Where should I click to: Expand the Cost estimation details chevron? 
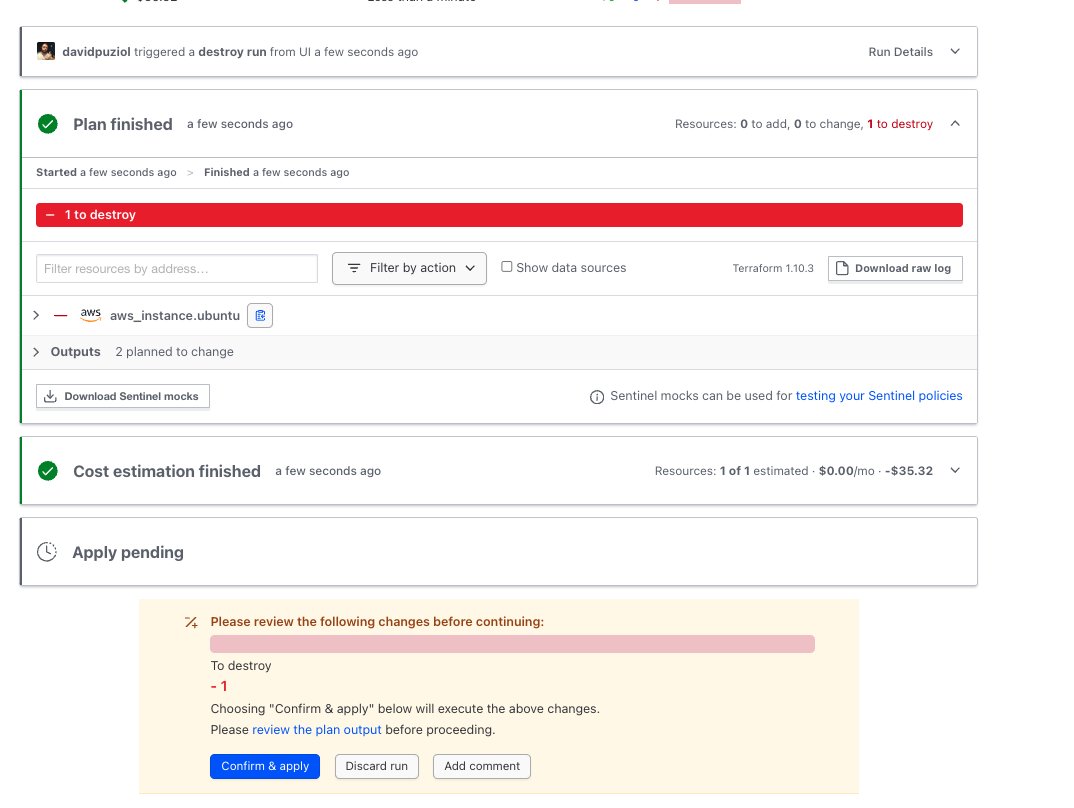(x=955, y=471)
